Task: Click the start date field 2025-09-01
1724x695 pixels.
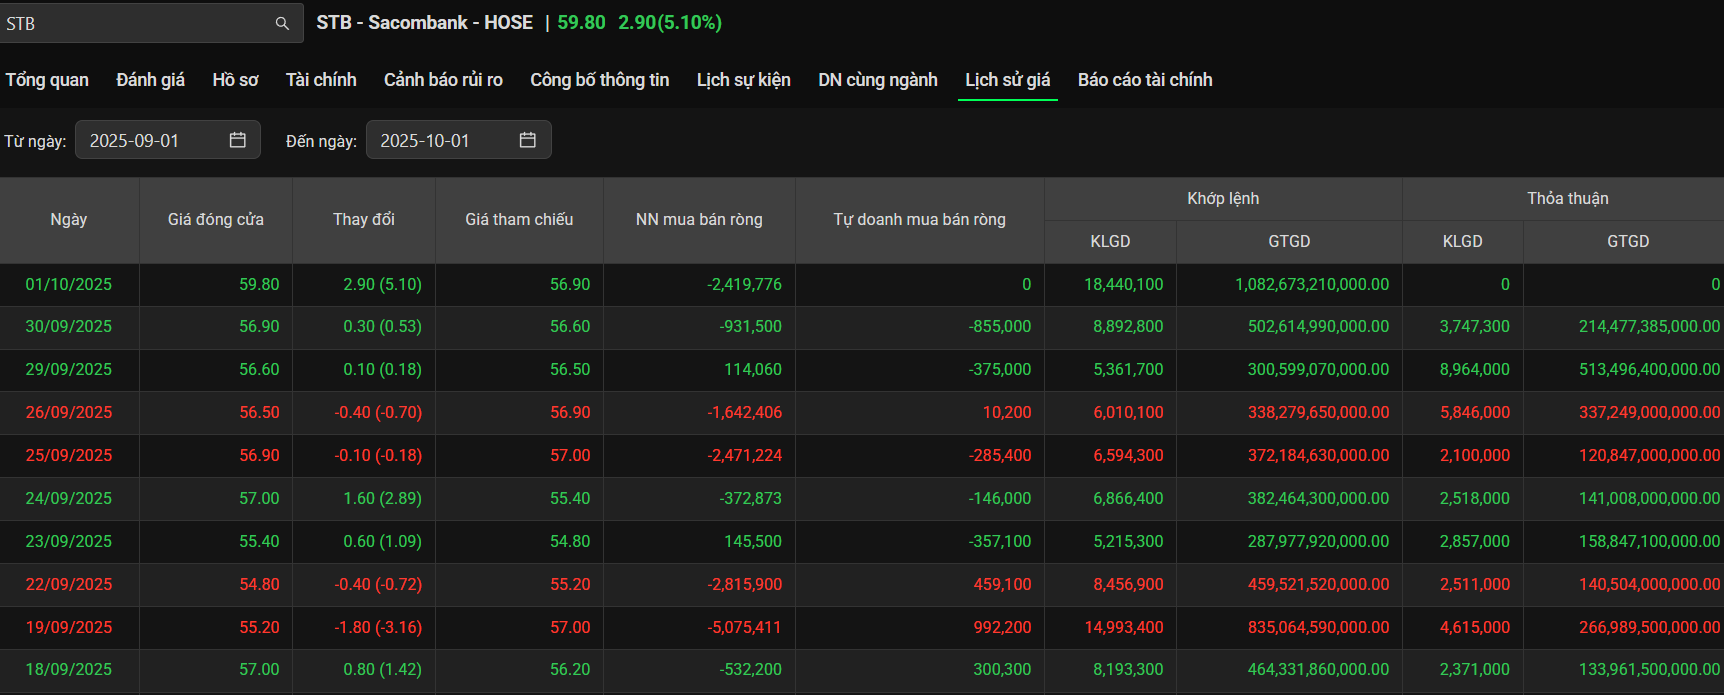Action: (150, 140)
